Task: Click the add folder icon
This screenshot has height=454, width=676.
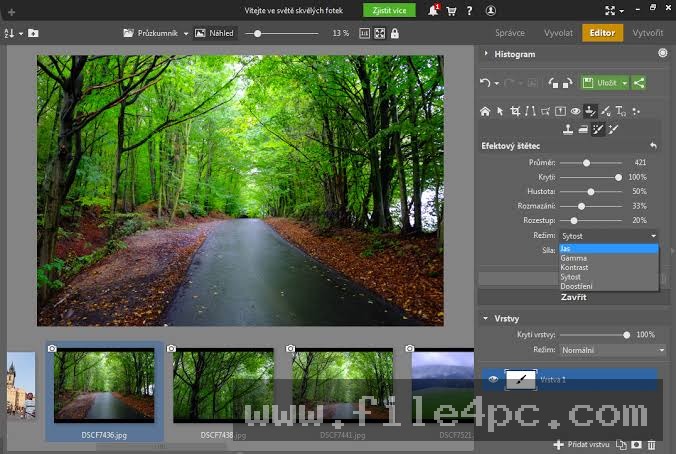Action: tap(33, 33)
